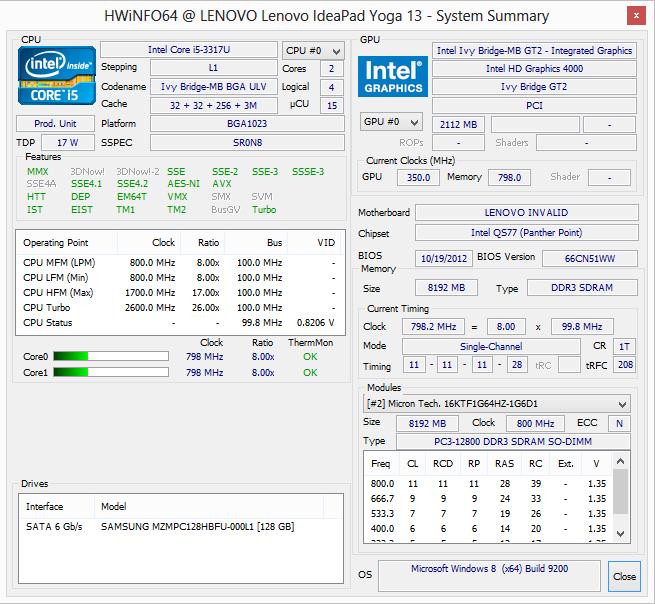Click the Intel HD Graphics 4000 field

tap(534, 69)
